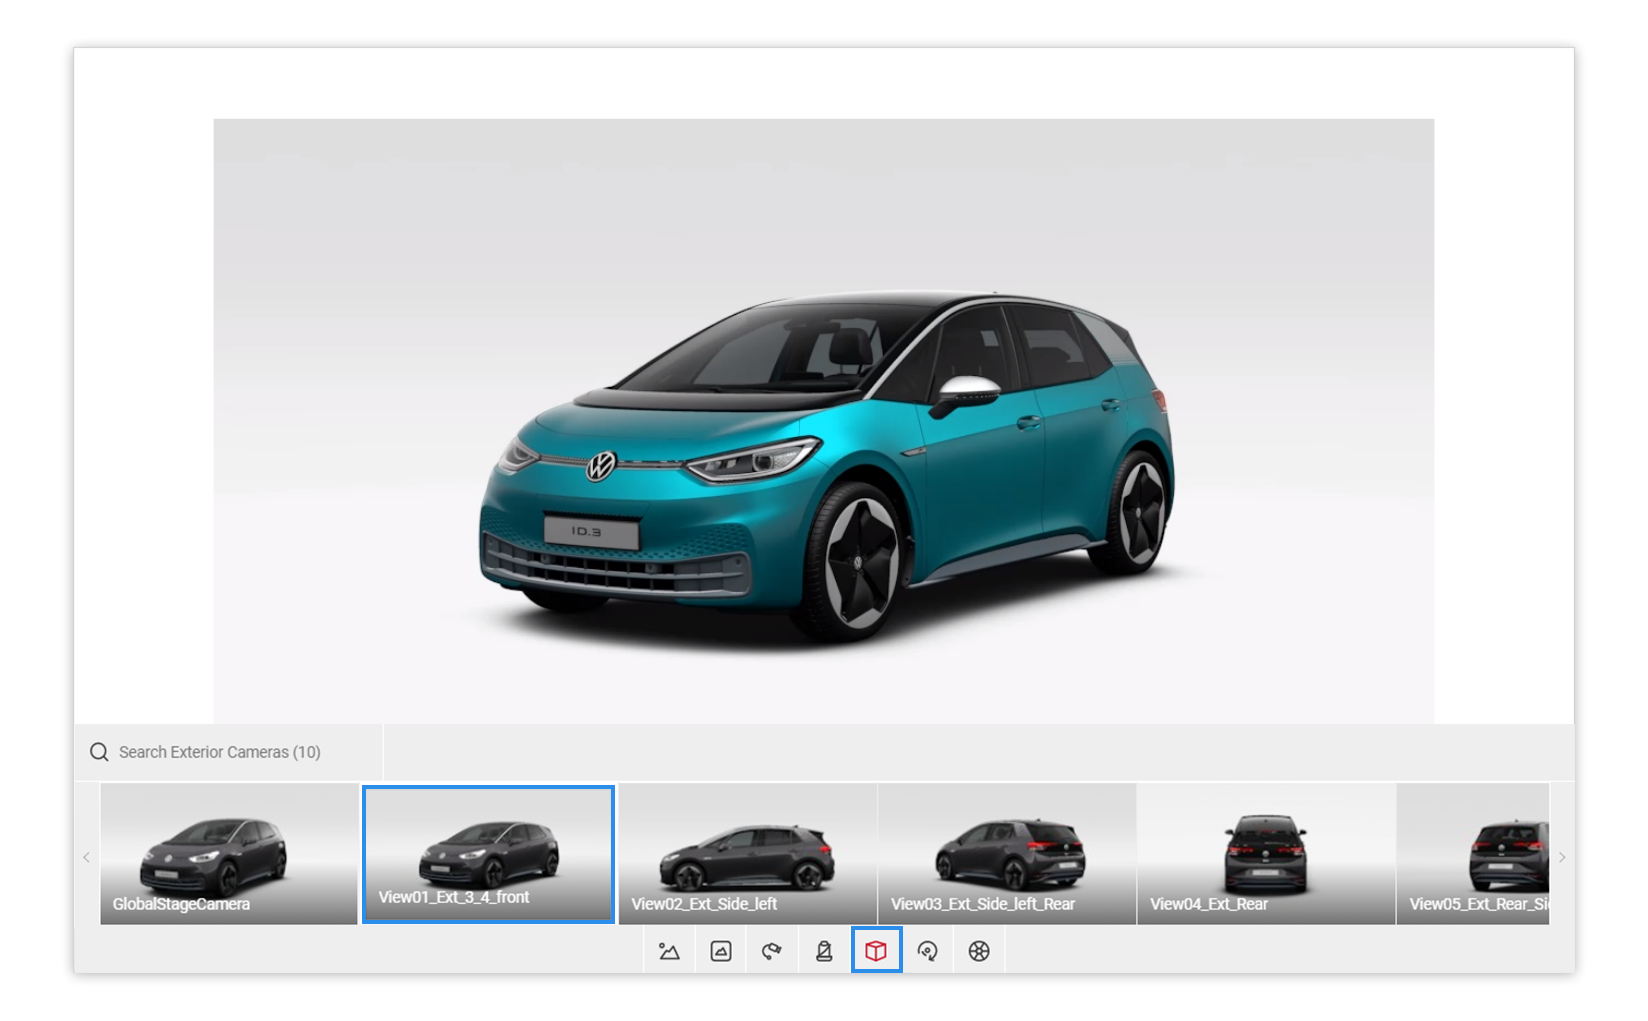Click the turntable rotation icon
The height and width of the screenshot is (1021, 1648).
click(x=928, y=951)
